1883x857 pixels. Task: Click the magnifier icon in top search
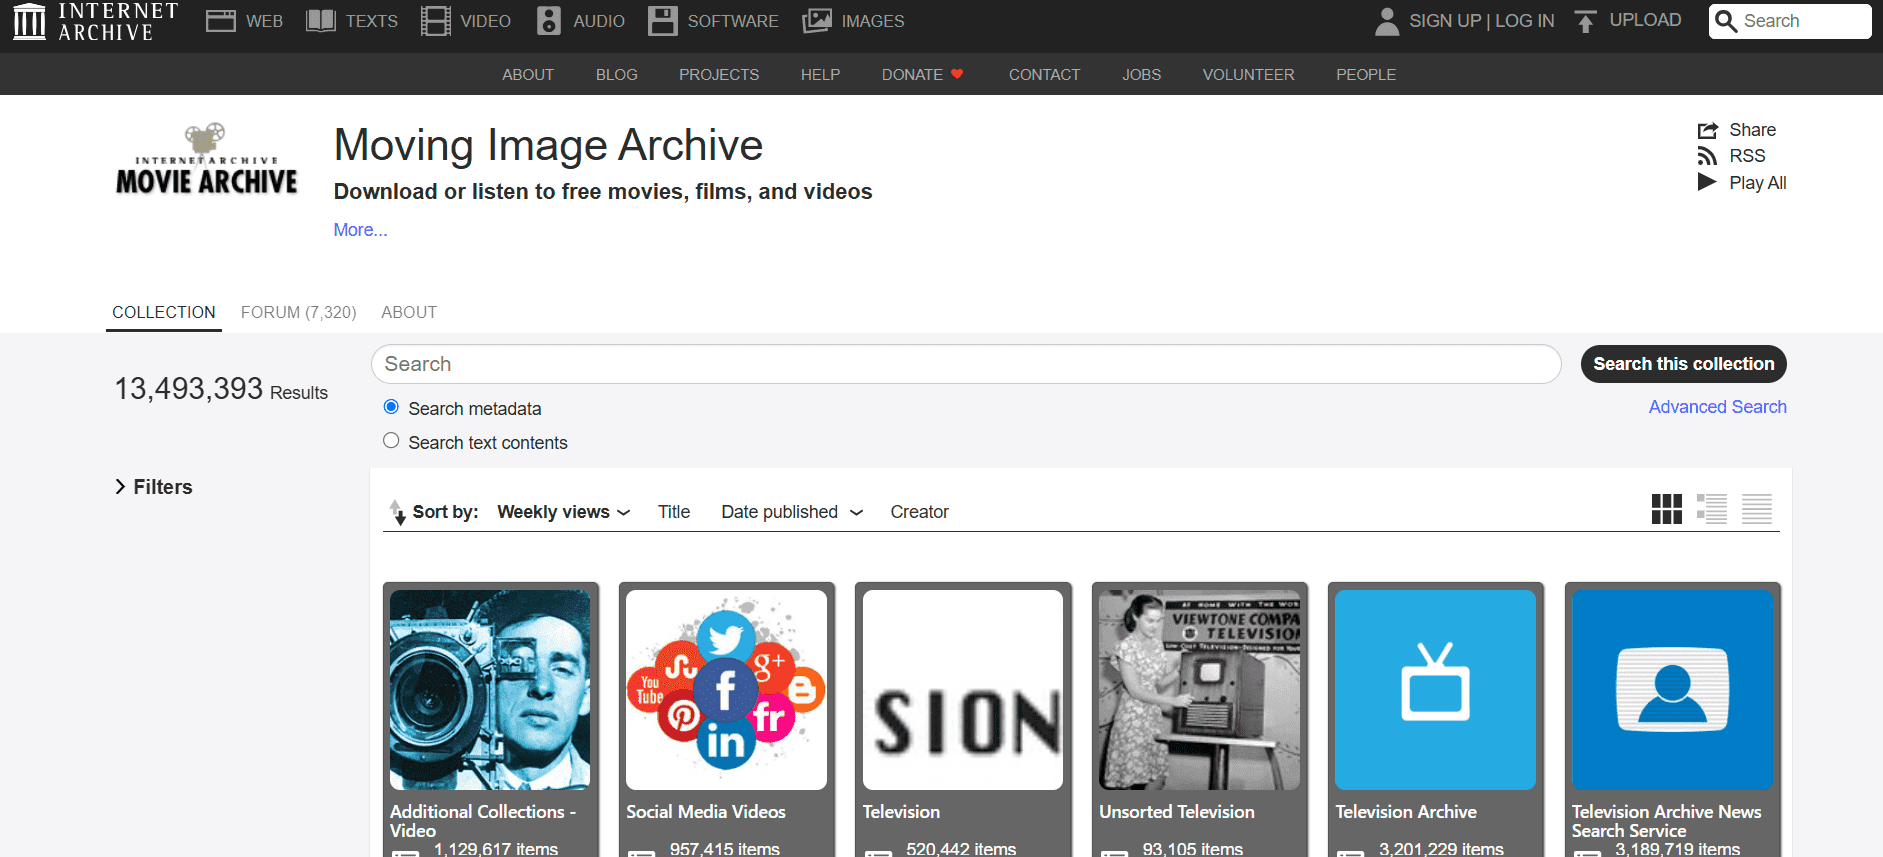1726,21
